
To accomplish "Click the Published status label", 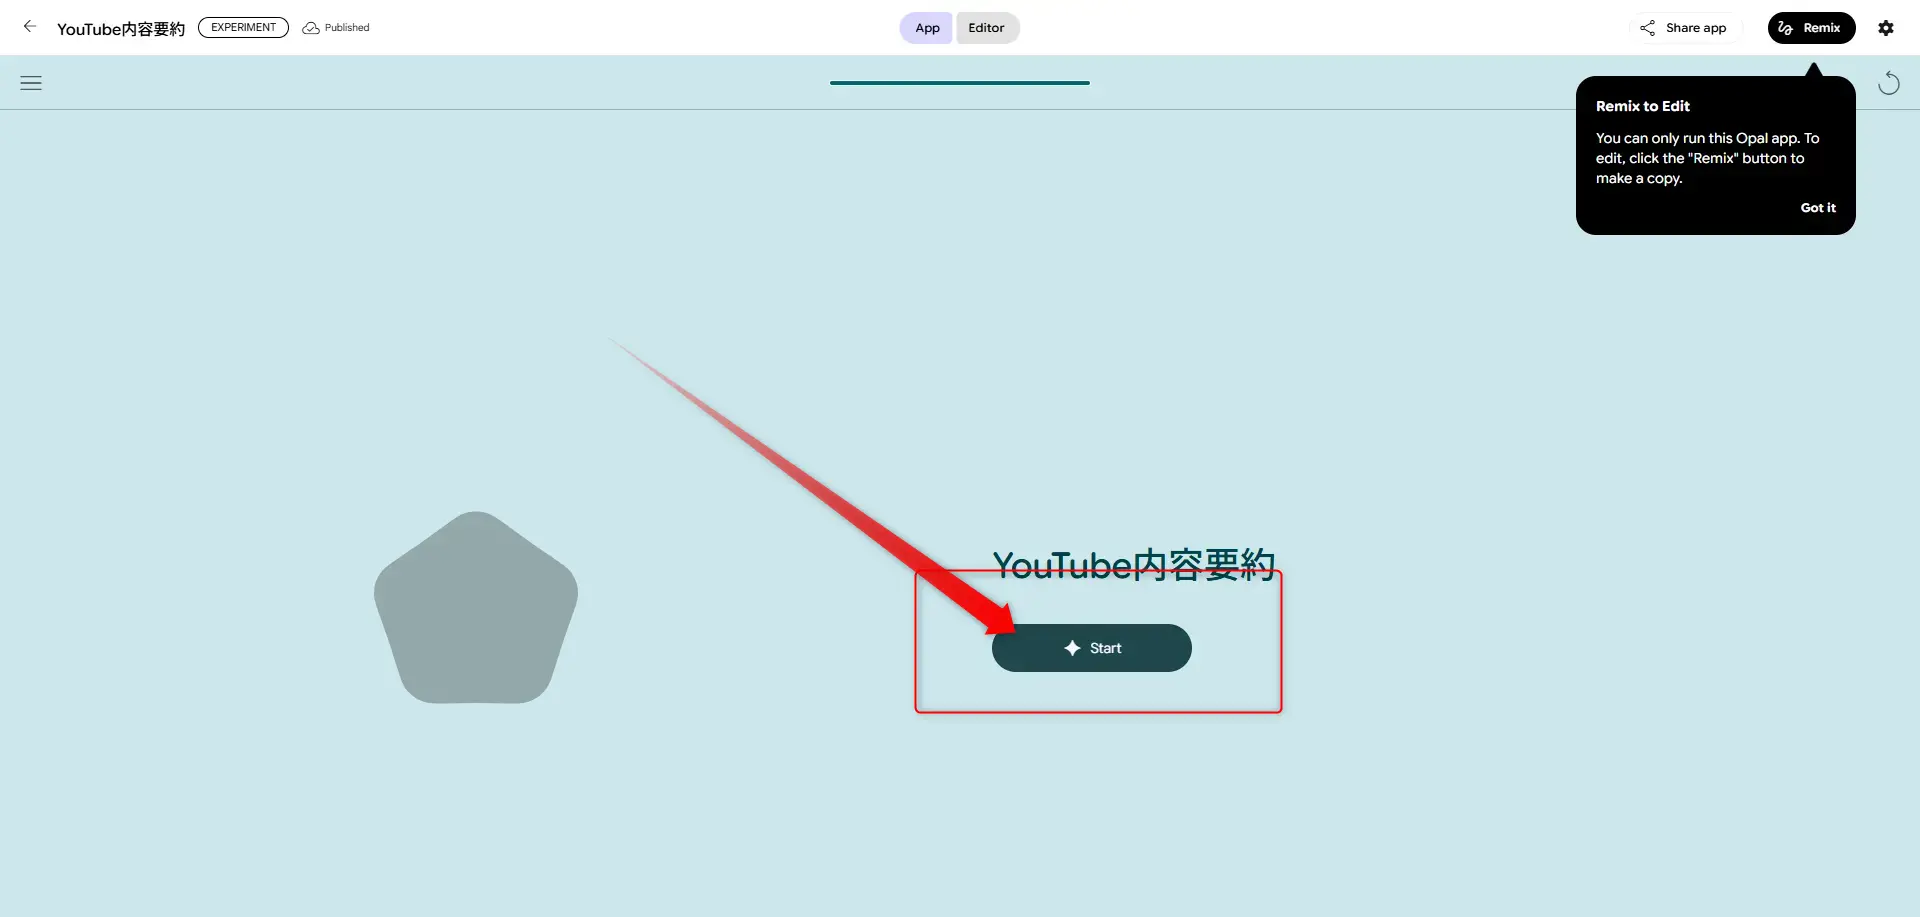I will [347, 28].
